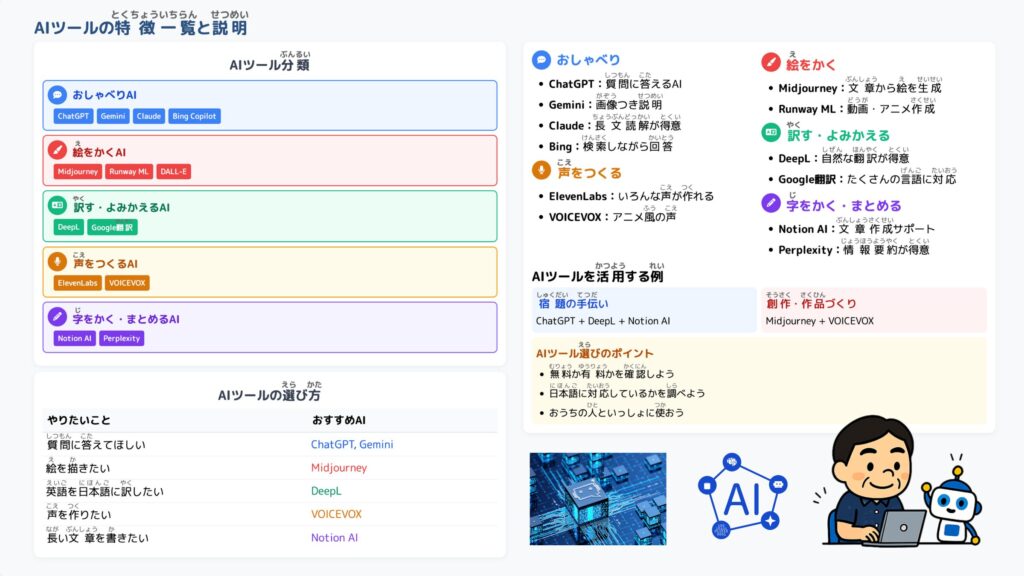
Task: Click the blue circuit board photo thumbnail
Action: [598, 498]
